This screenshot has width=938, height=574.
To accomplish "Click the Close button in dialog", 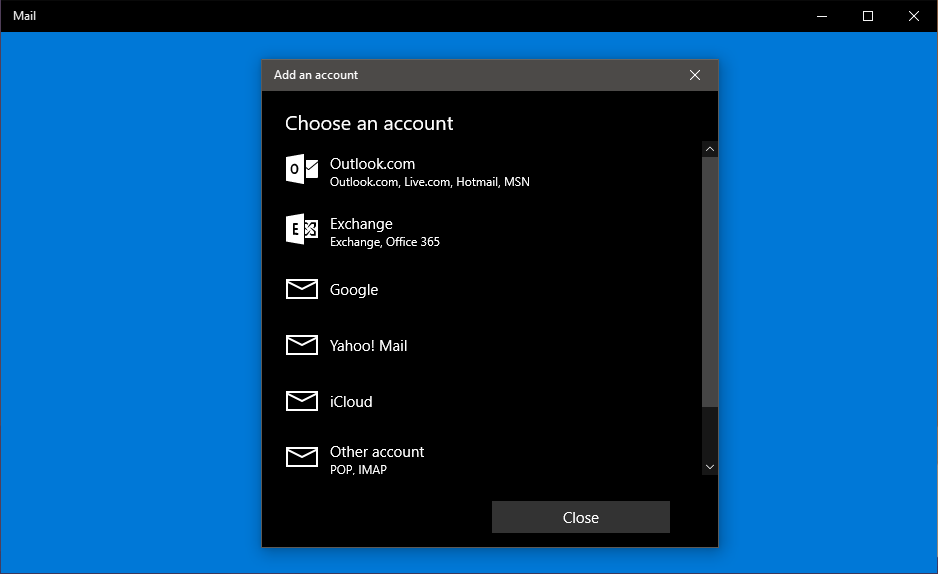I will [580, 517].
